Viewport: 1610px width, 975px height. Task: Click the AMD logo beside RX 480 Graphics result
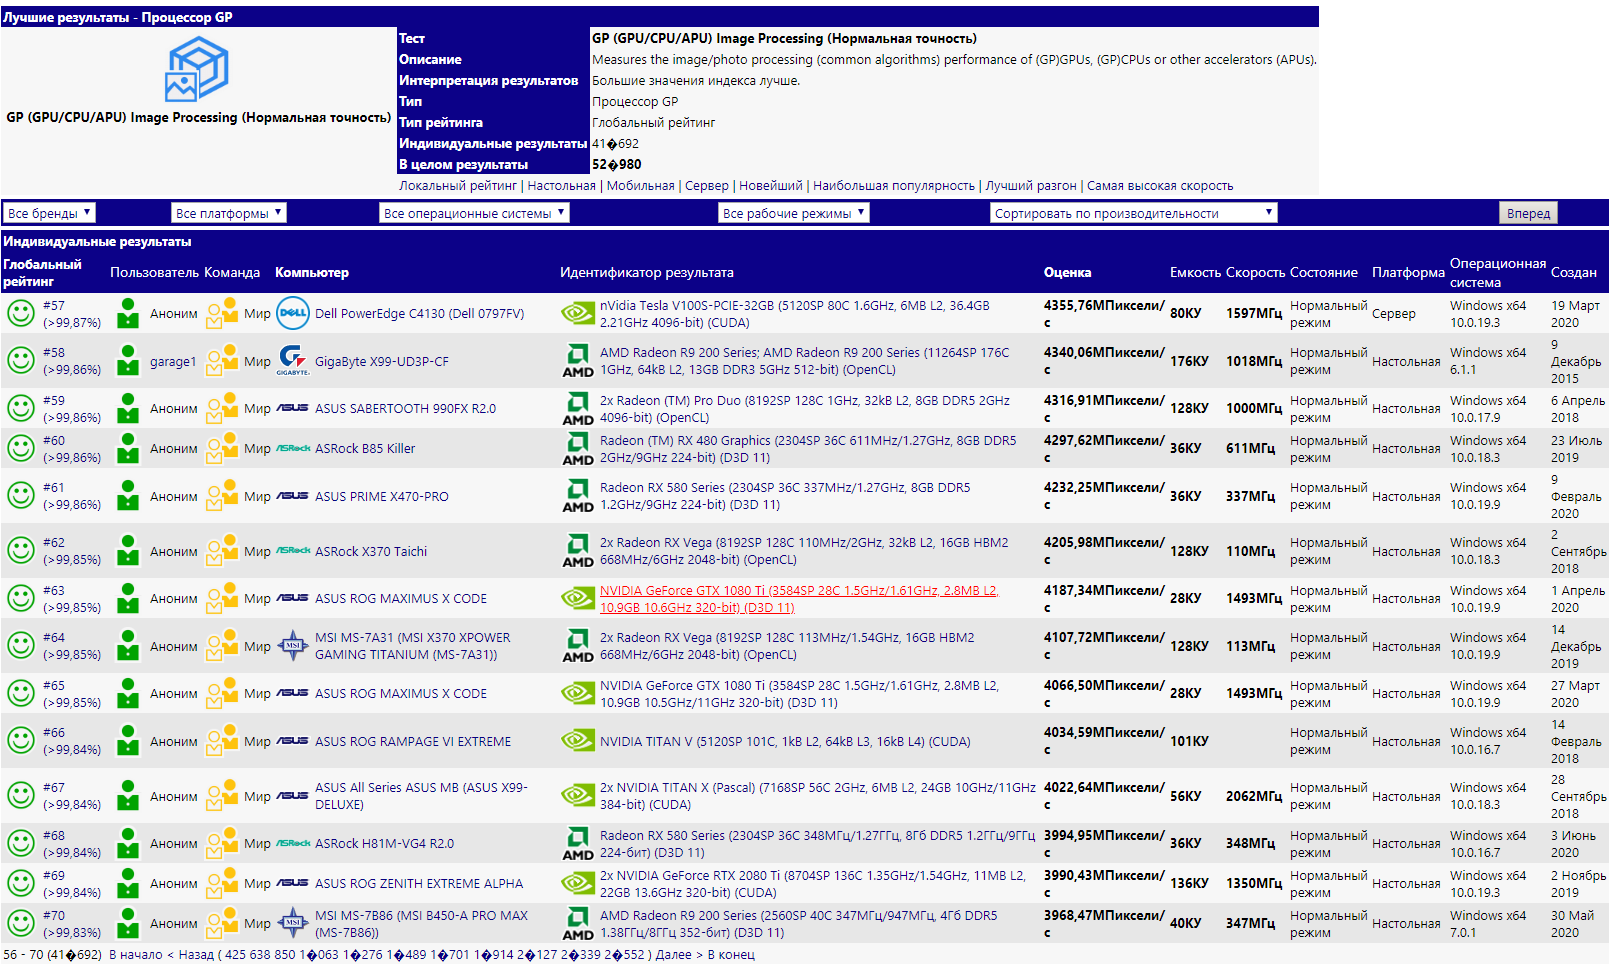578,448
